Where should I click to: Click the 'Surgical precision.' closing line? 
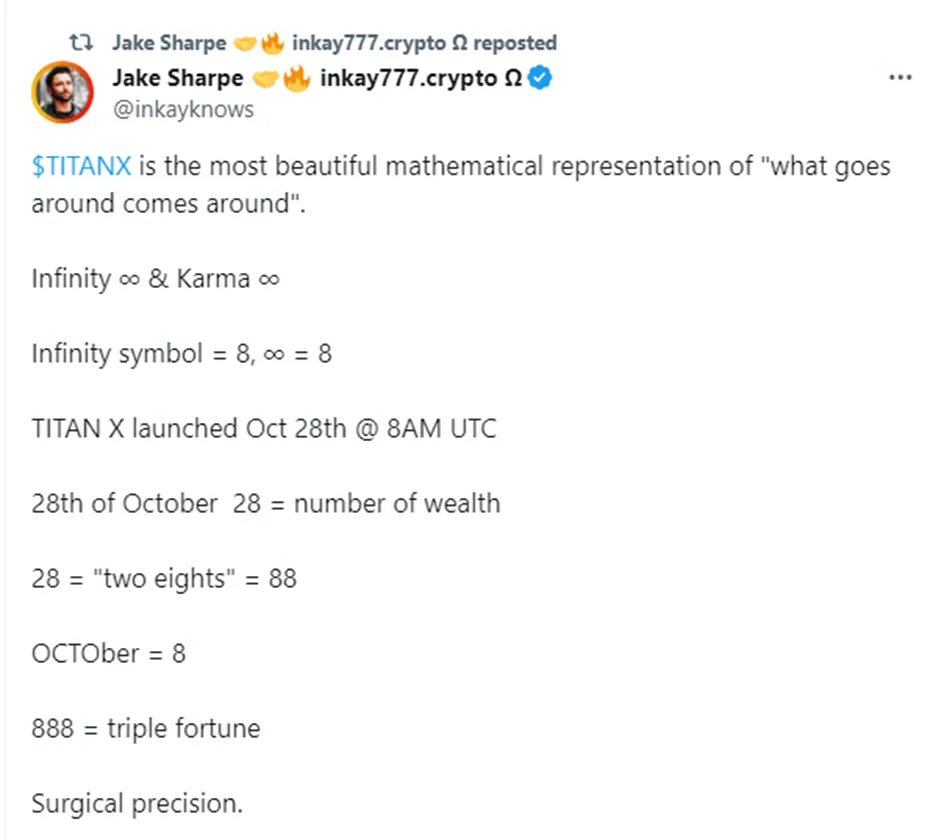coord(137,804)
